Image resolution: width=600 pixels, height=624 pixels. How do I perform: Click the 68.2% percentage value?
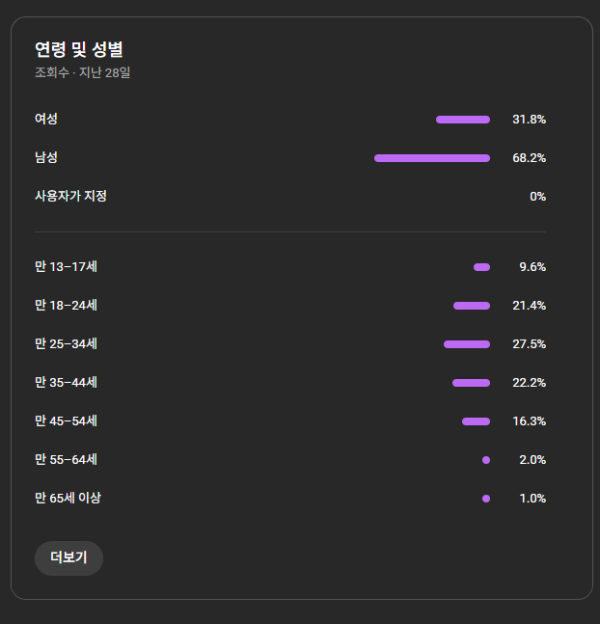tap(529, 158)
